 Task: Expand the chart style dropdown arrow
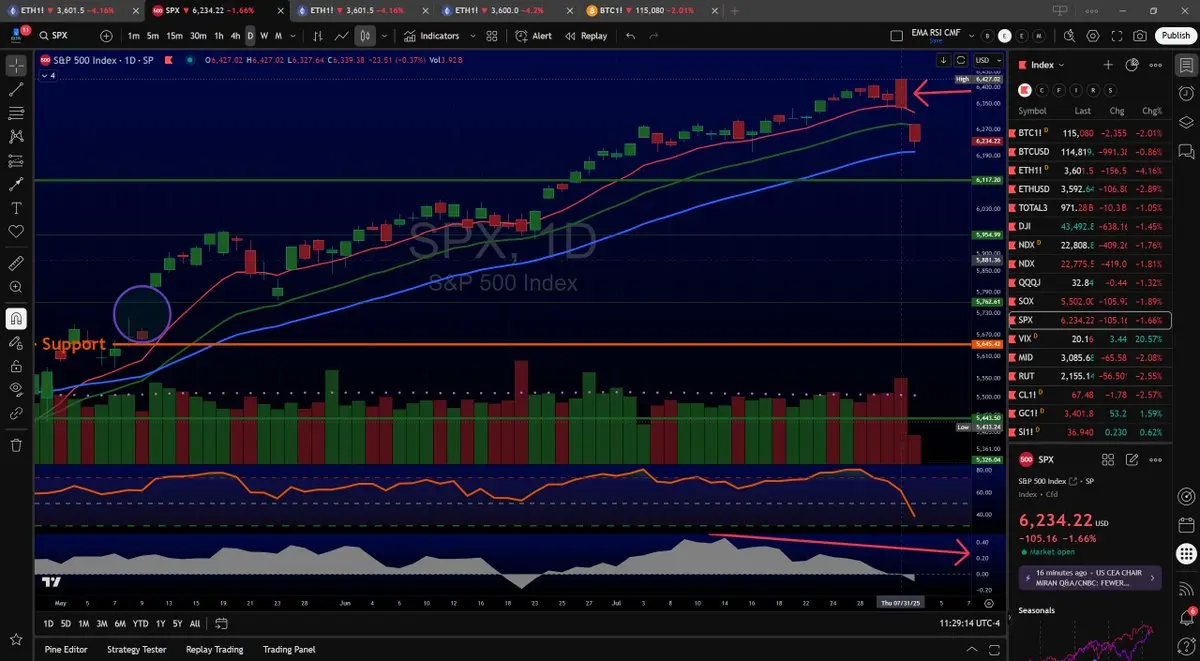[x=386, y=35]
